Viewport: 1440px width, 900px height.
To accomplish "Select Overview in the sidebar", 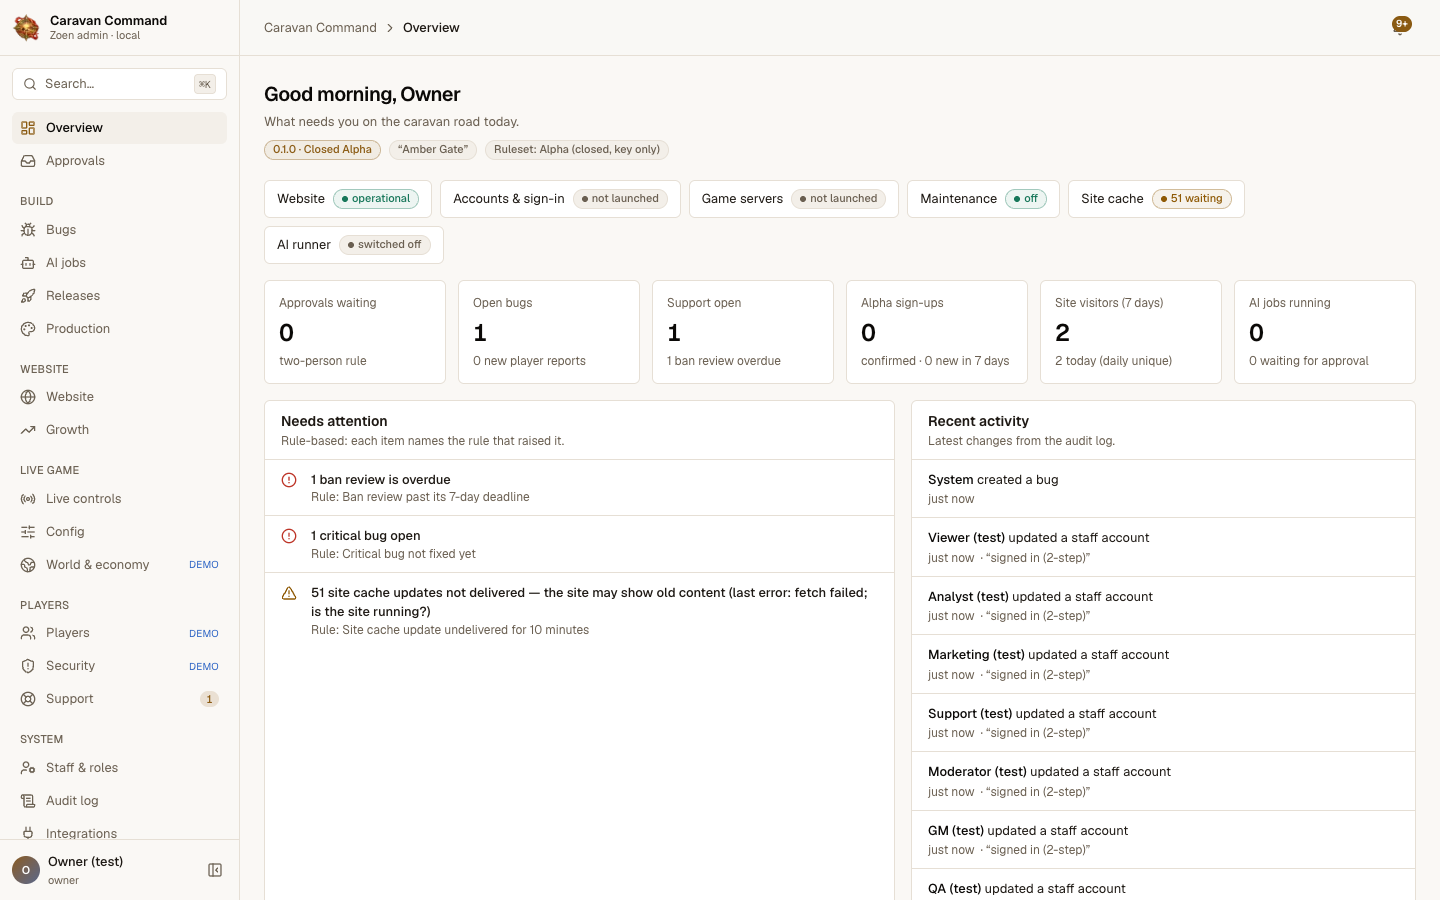I will tap(119, 128).
